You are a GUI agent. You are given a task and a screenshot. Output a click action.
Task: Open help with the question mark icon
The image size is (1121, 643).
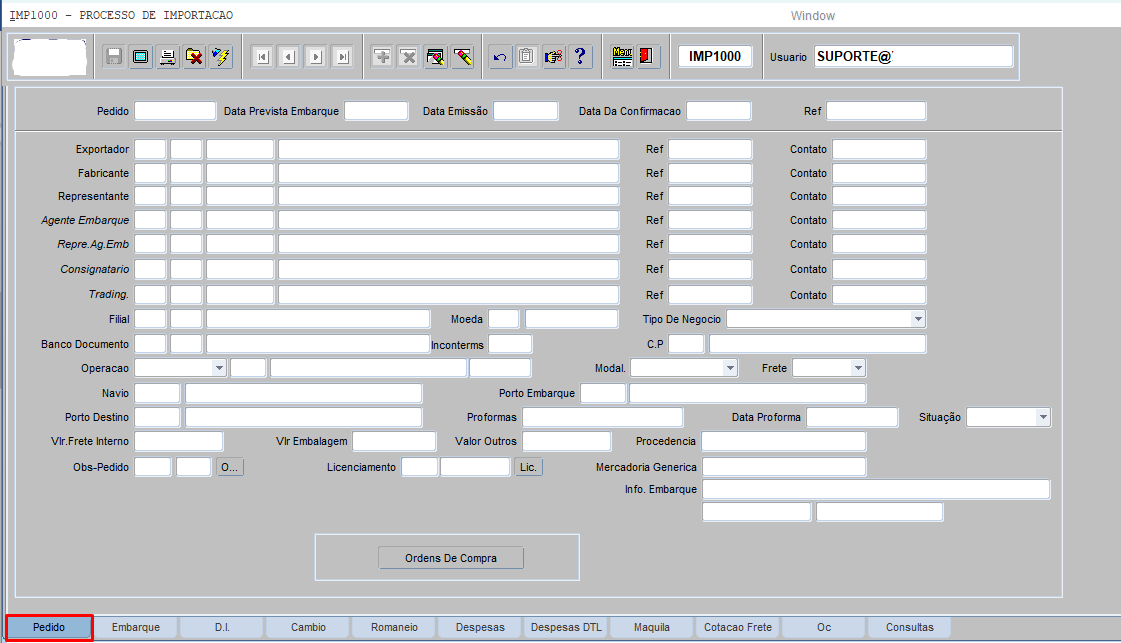coord(579,57)
